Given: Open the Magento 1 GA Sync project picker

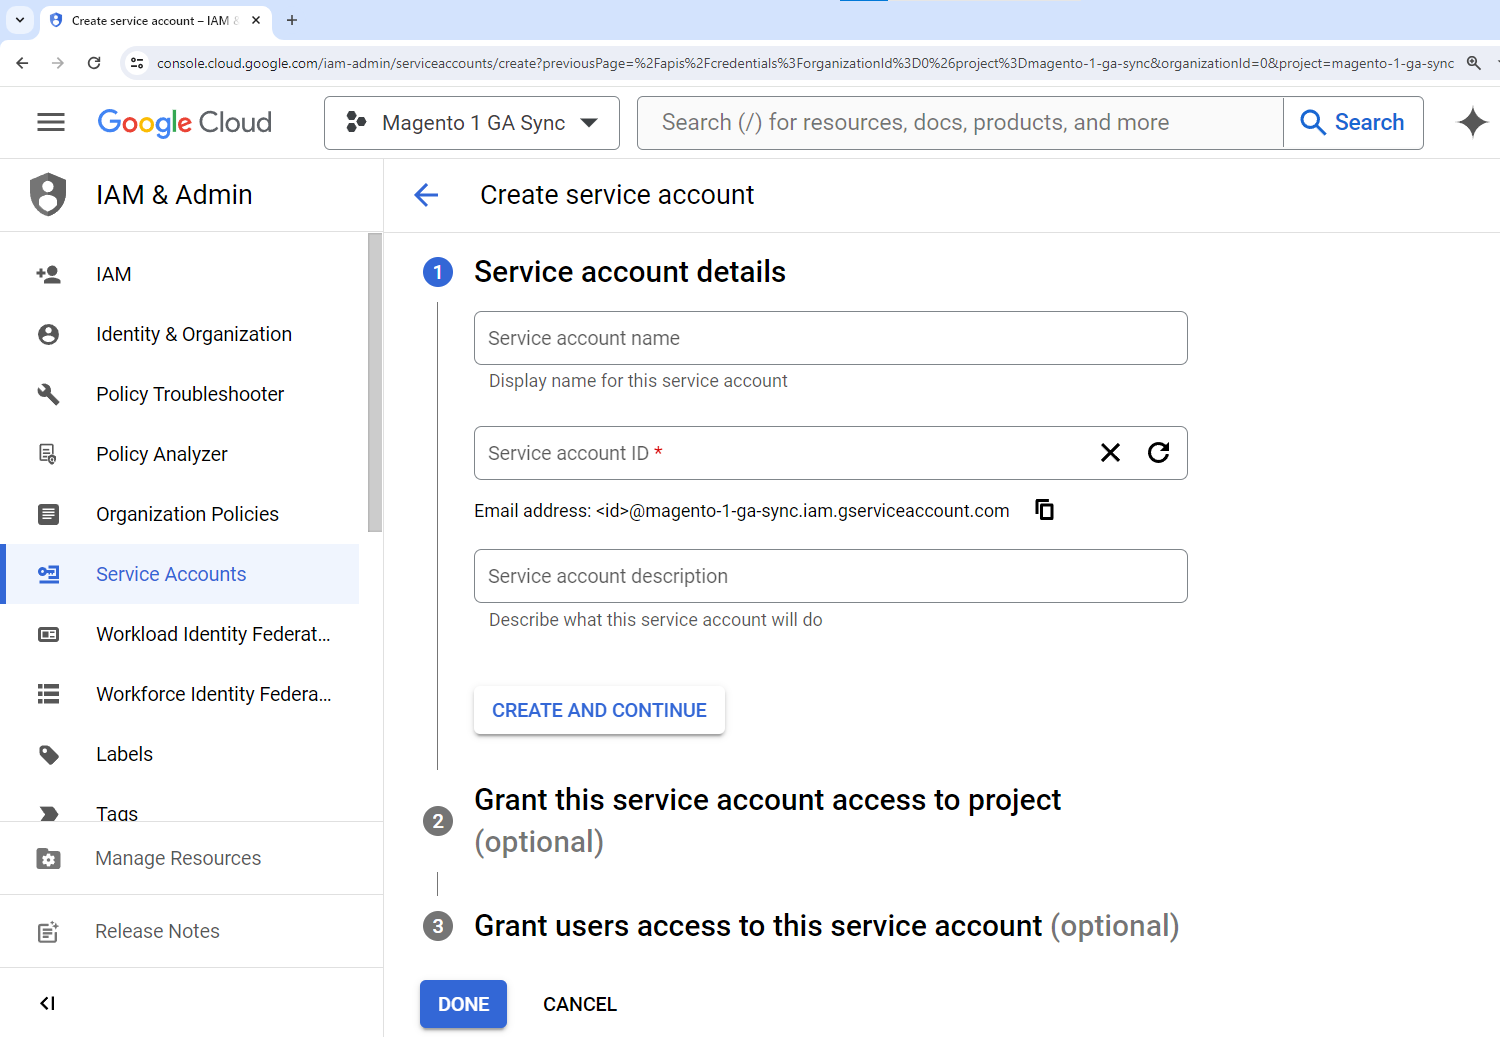Looking at the screenshot, I should pyautogui.click(x=472, y=123).
